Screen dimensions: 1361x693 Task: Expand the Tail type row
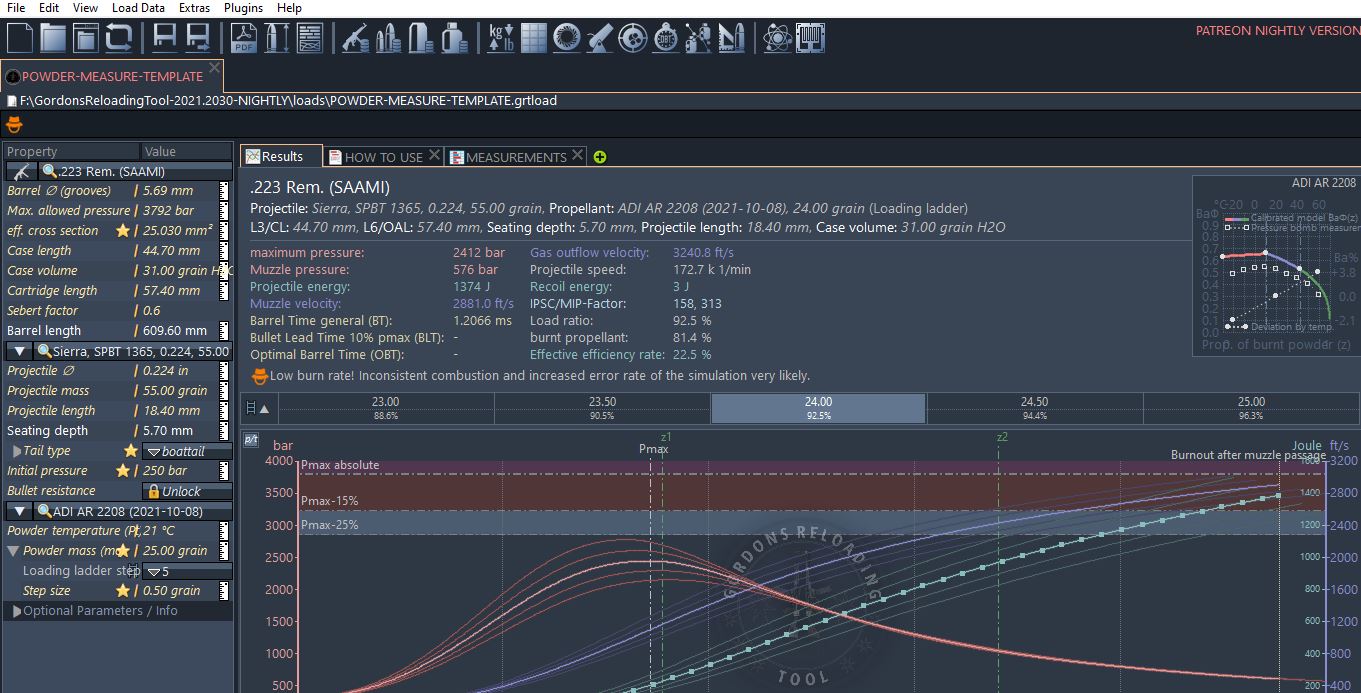(17, 451)
